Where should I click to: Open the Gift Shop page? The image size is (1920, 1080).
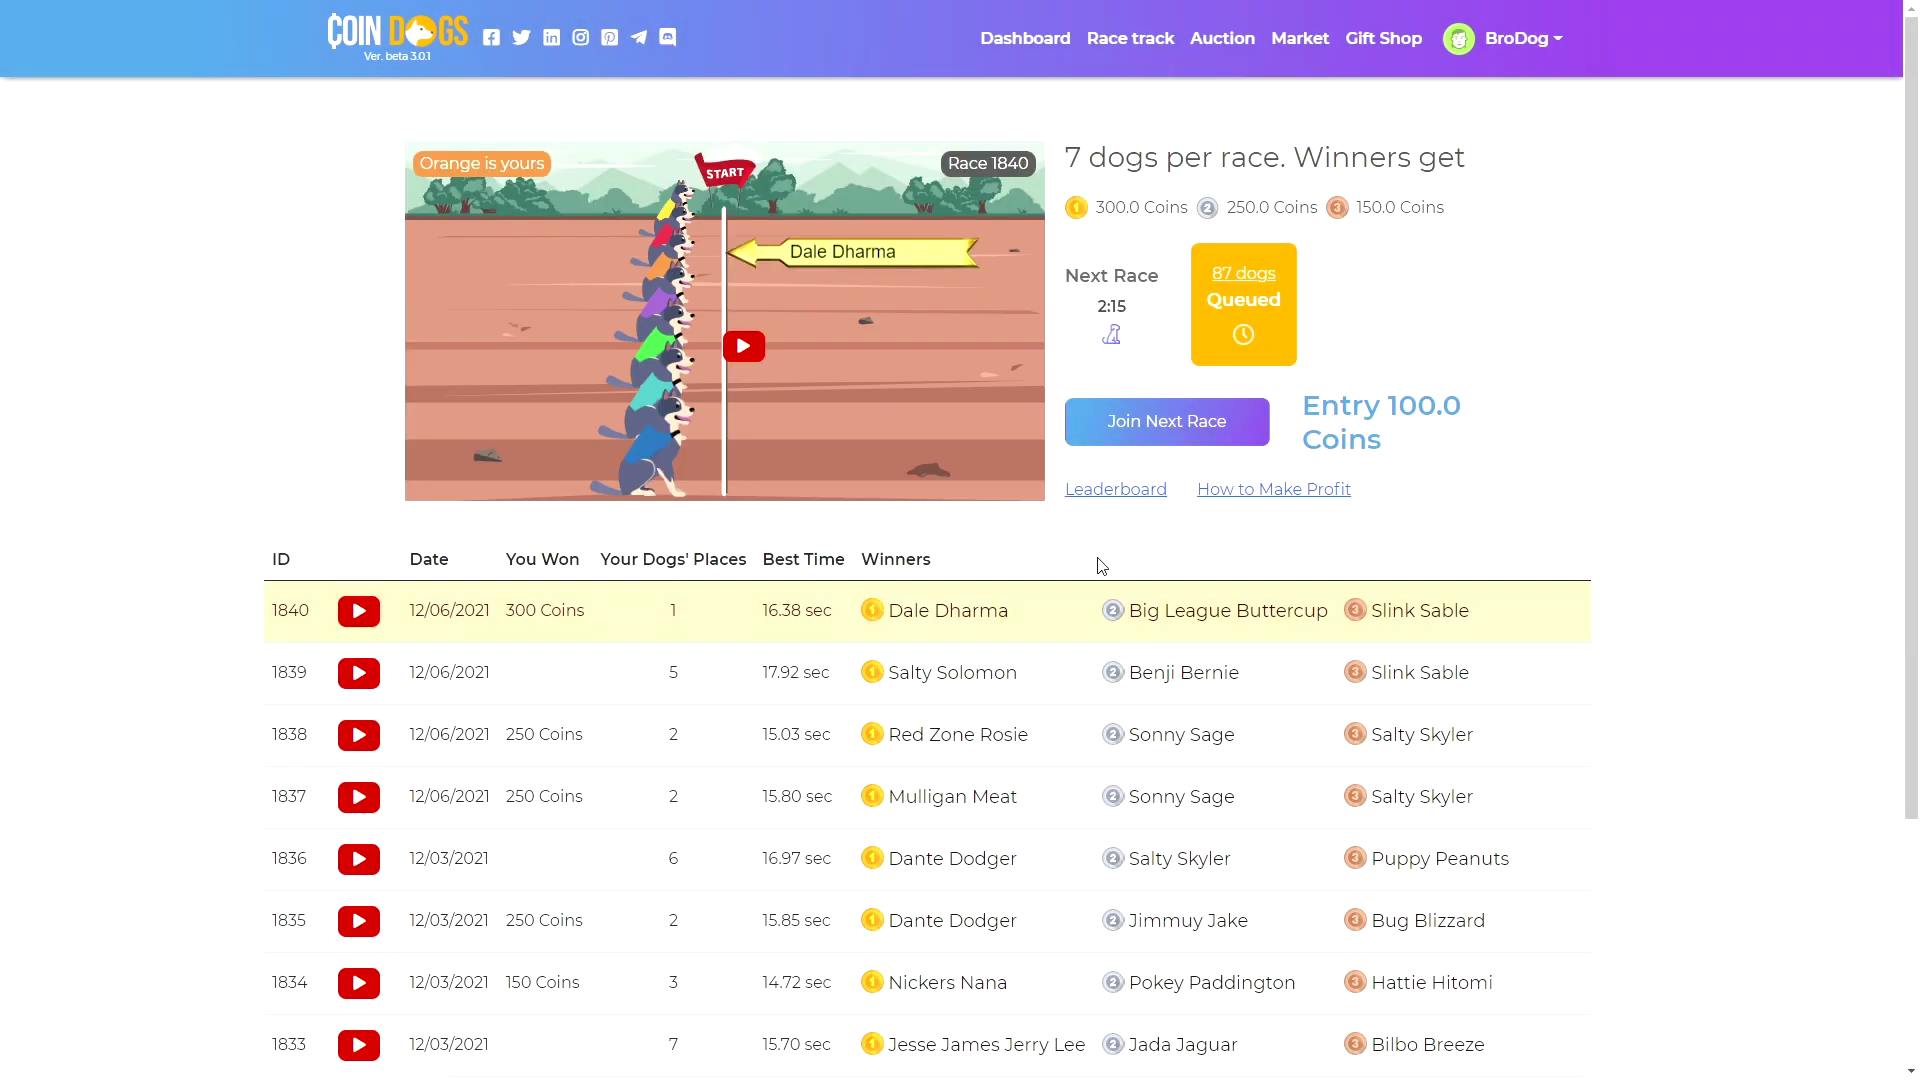coord(1383,39)
